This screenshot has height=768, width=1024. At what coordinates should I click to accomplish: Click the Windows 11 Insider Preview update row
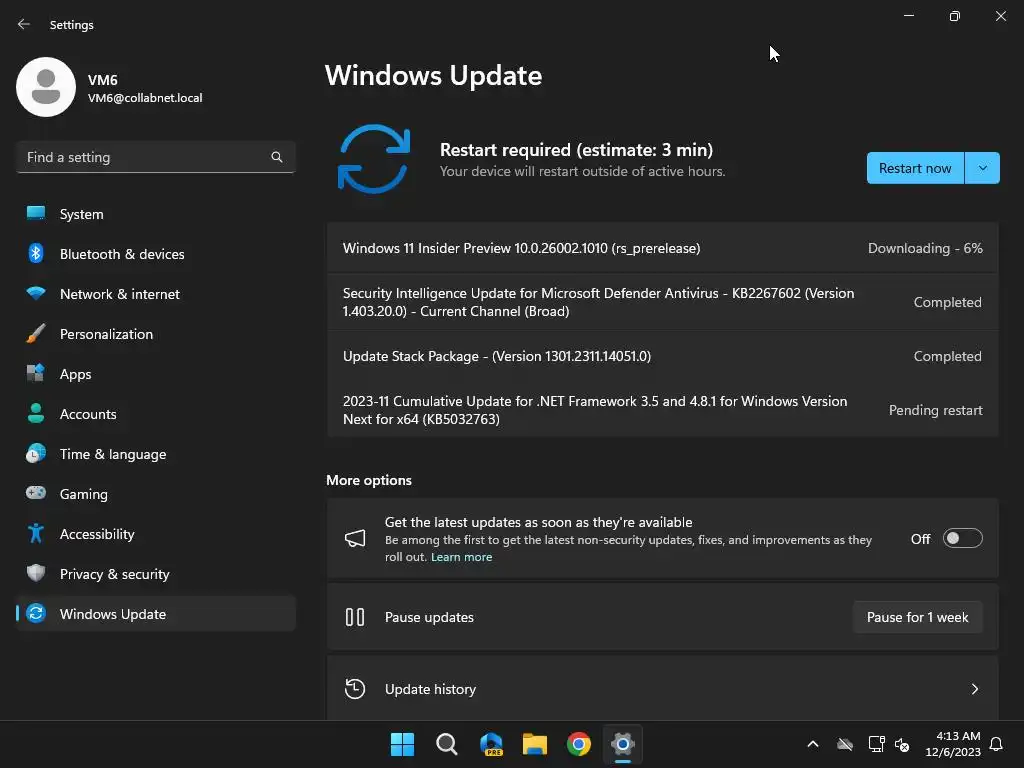(663, 248)
